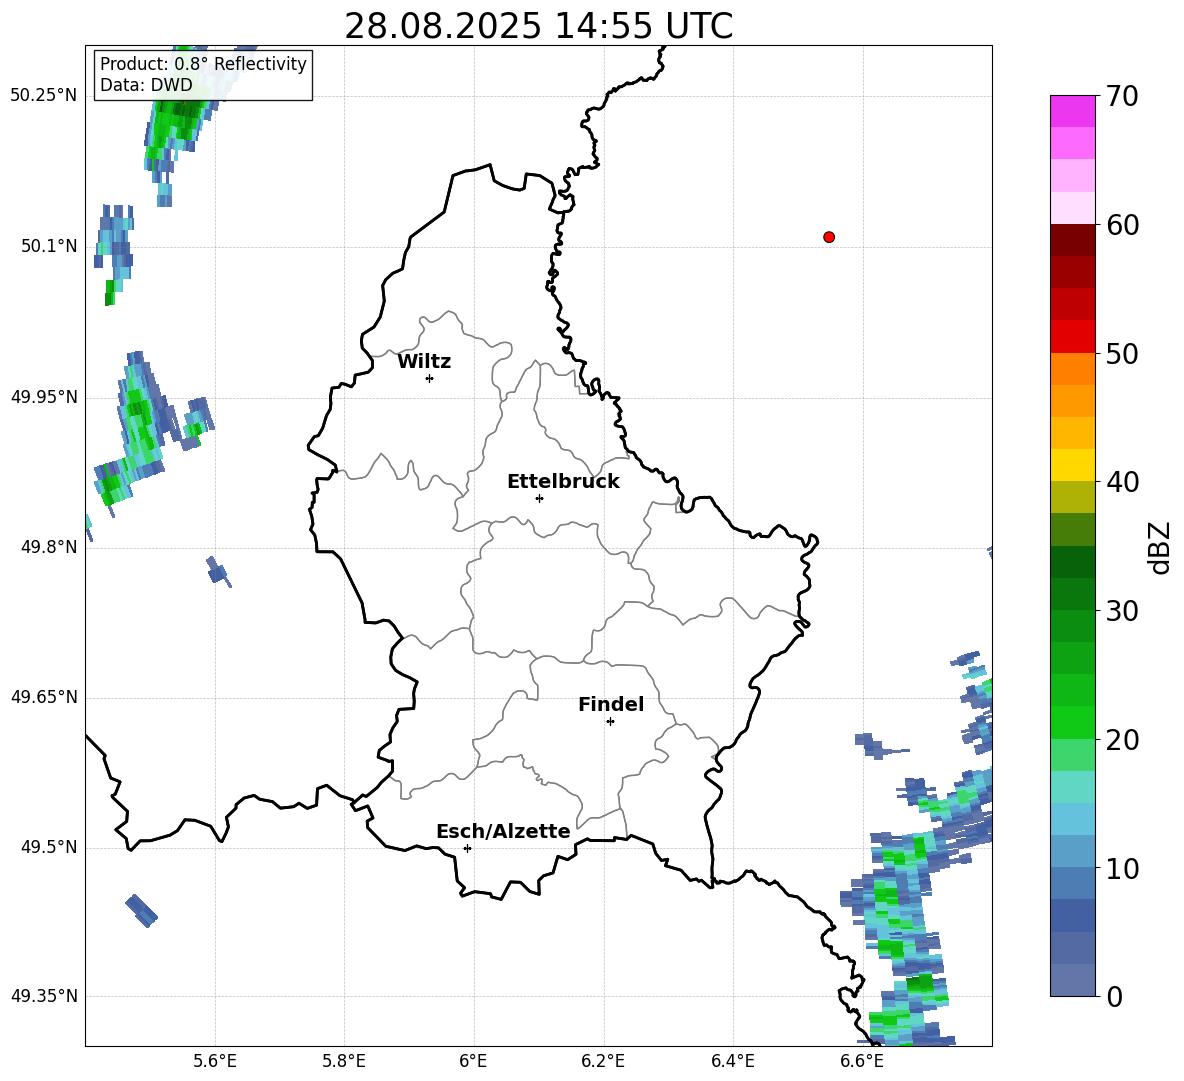Image resolution: width=1184 pixels, height=1081 pixels.
Task: Click the colorbar tick value 30
Action: (1122, 611)
